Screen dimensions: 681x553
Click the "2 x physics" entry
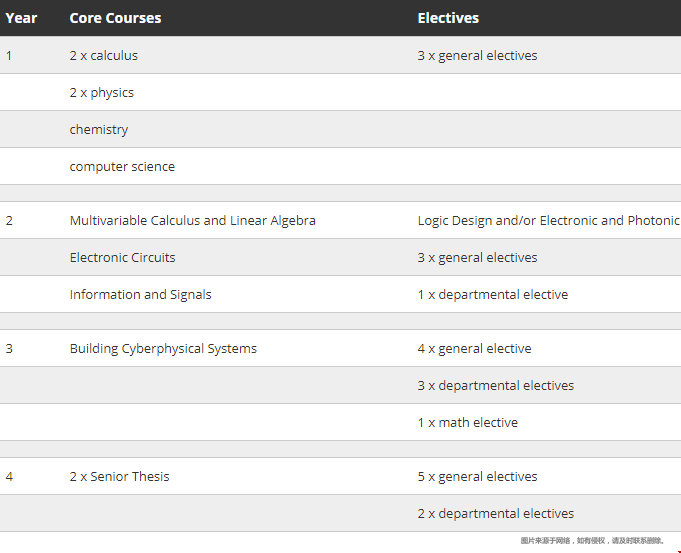102,93
